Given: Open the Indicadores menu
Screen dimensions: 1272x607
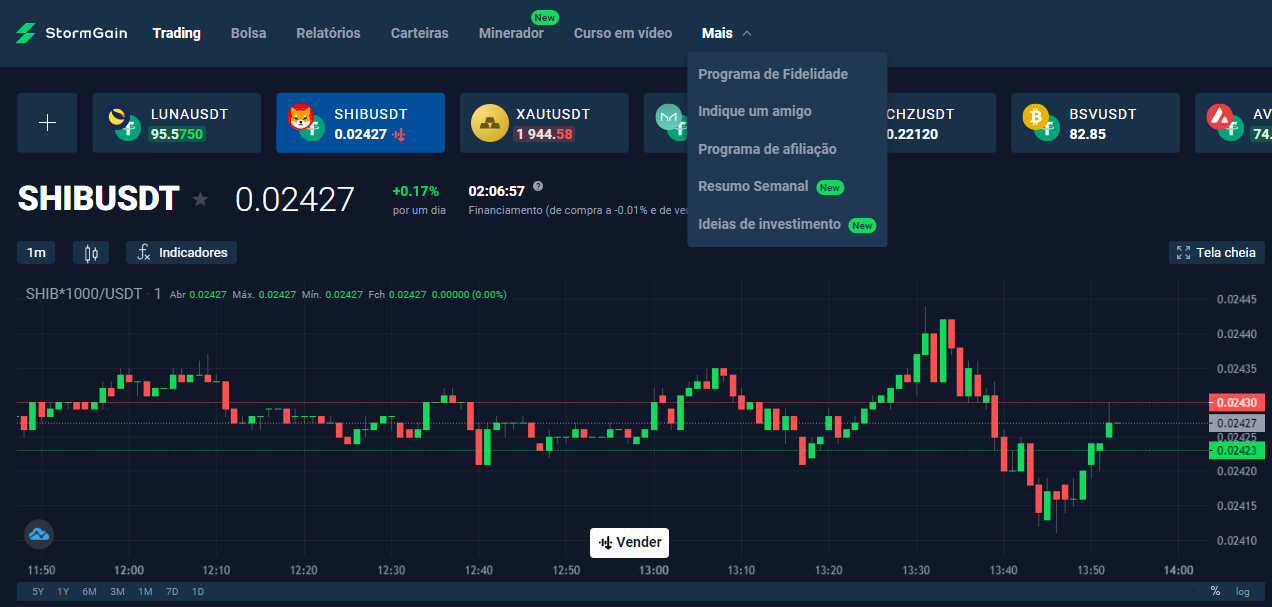Looking at the screenshot, I should coord(181,253).
